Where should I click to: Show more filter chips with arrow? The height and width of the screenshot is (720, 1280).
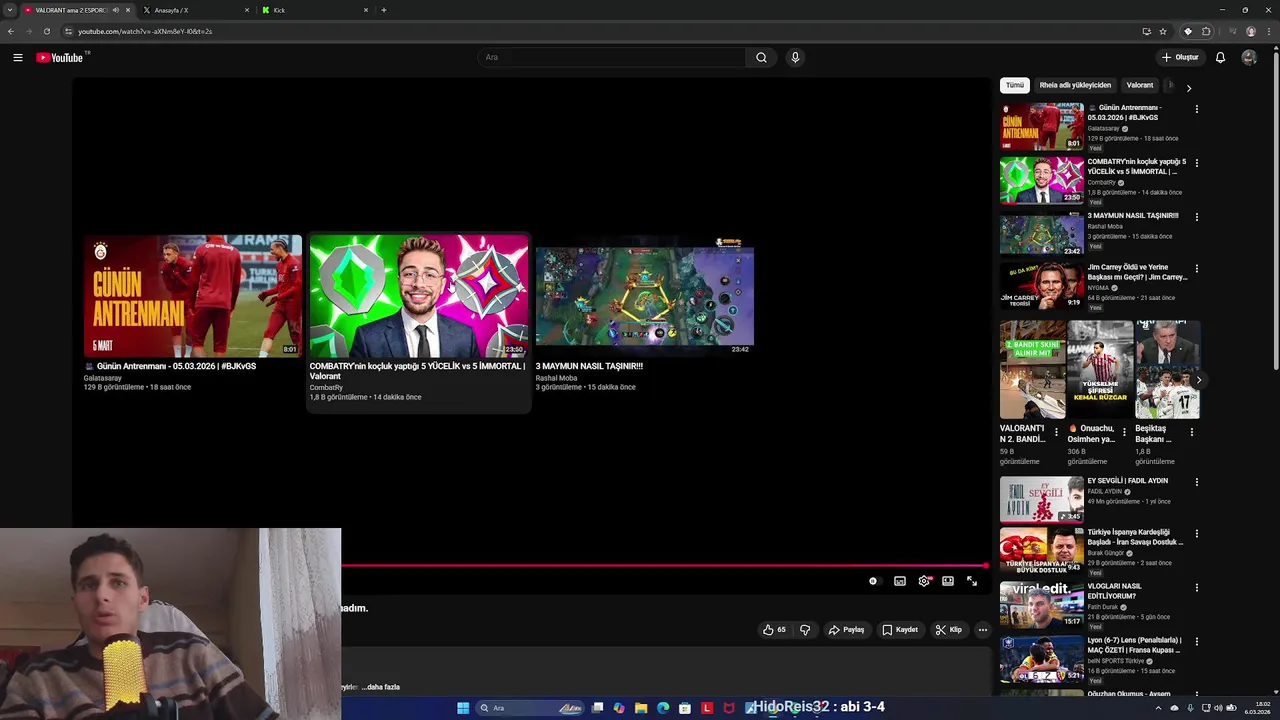click(1189, 88)
